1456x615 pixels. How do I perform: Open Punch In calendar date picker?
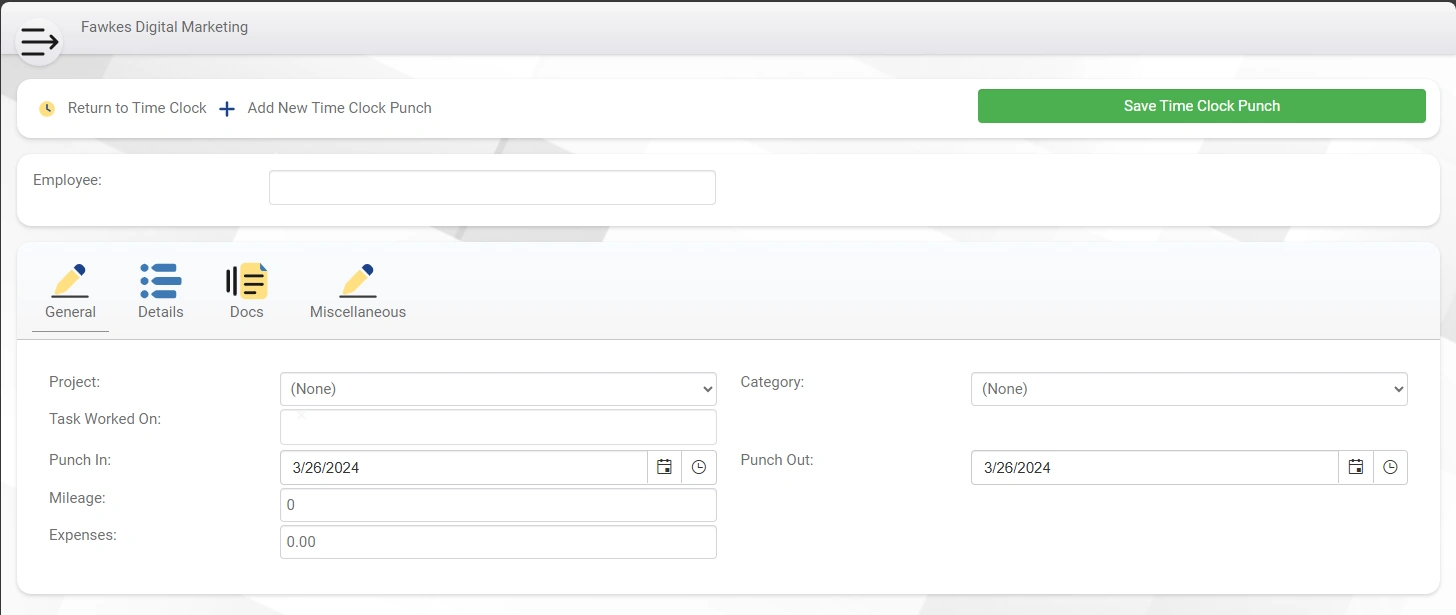664,467
